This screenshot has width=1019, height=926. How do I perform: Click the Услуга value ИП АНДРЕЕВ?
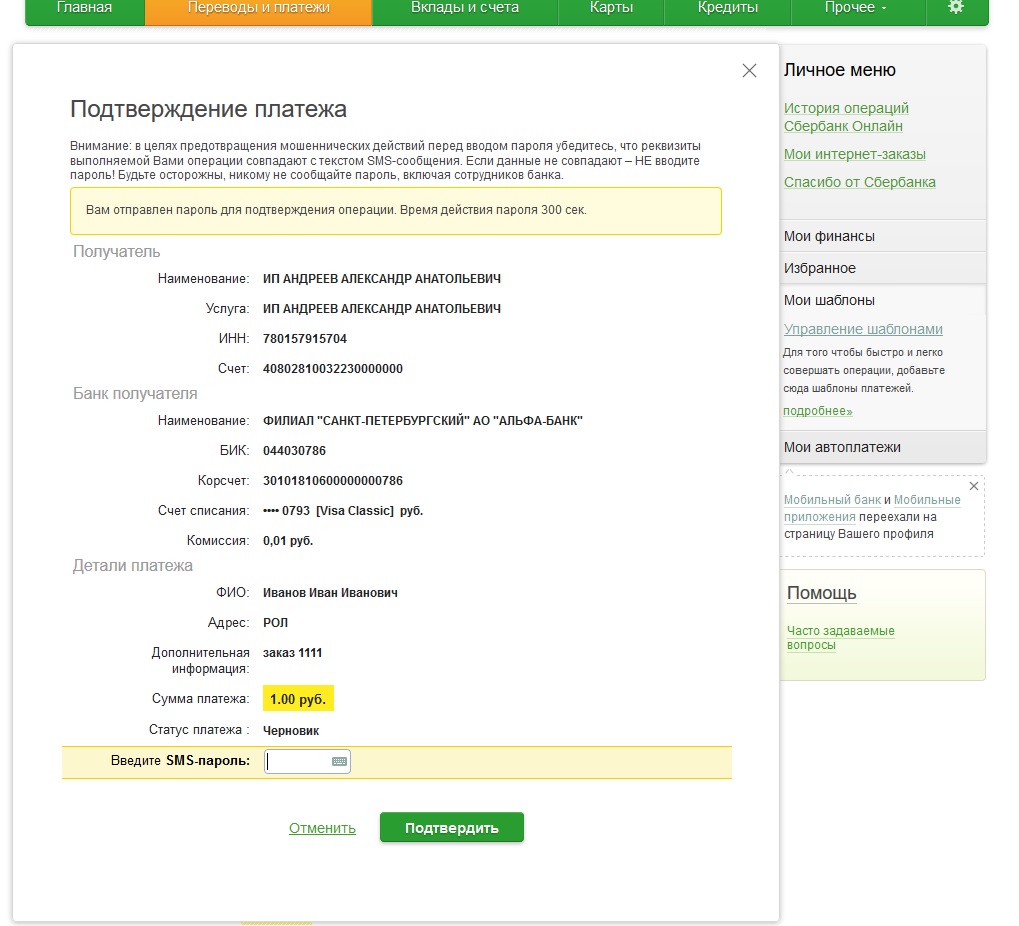point(381,309)
